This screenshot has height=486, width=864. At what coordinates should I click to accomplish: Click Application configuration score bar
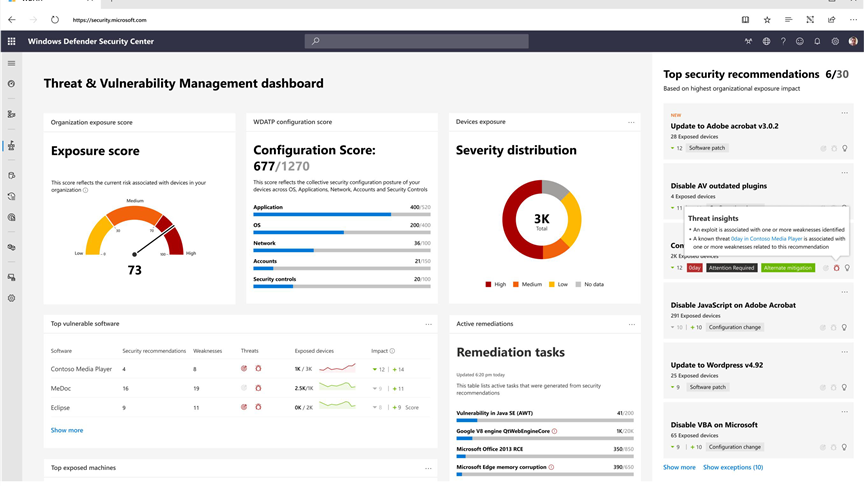342,214
